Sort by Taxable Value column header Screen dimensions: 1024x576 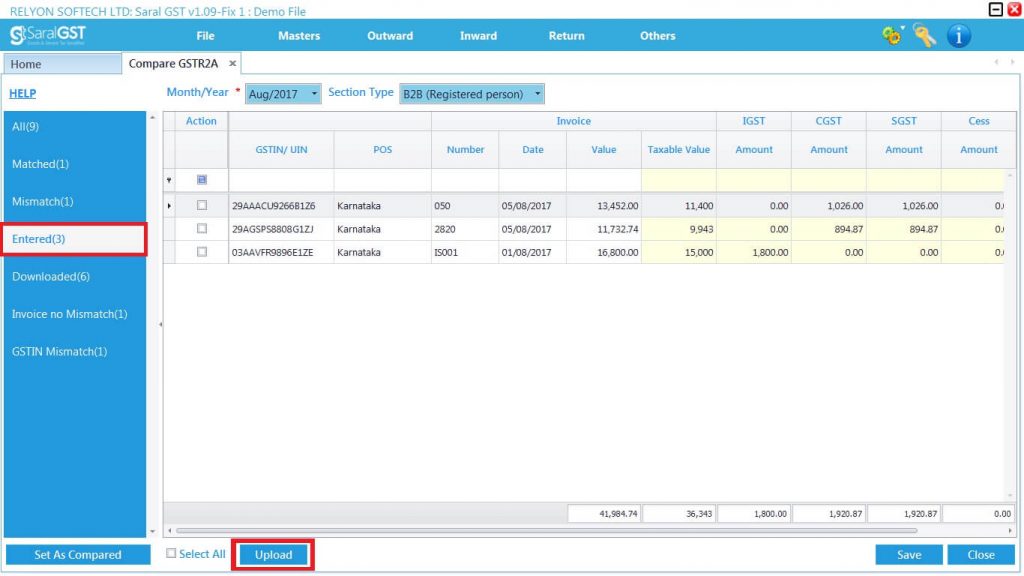(679, 150)
